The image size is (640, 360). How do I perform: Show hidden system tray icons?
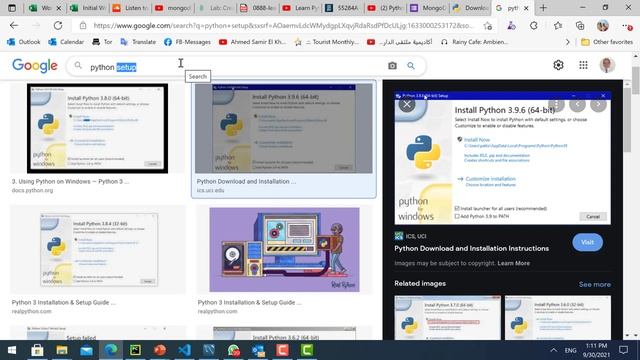[553, 350]
